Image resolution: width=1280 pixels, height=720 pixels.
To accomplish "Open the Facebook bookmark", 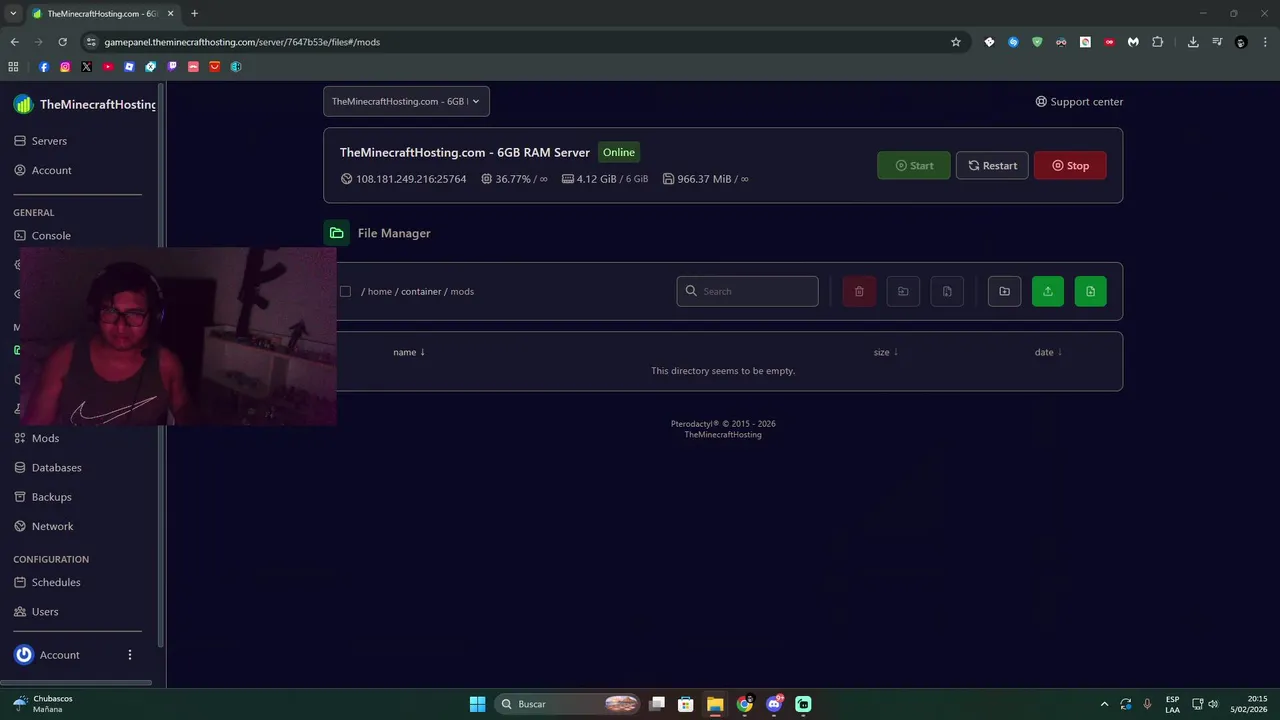I will (x=44, y=67).
